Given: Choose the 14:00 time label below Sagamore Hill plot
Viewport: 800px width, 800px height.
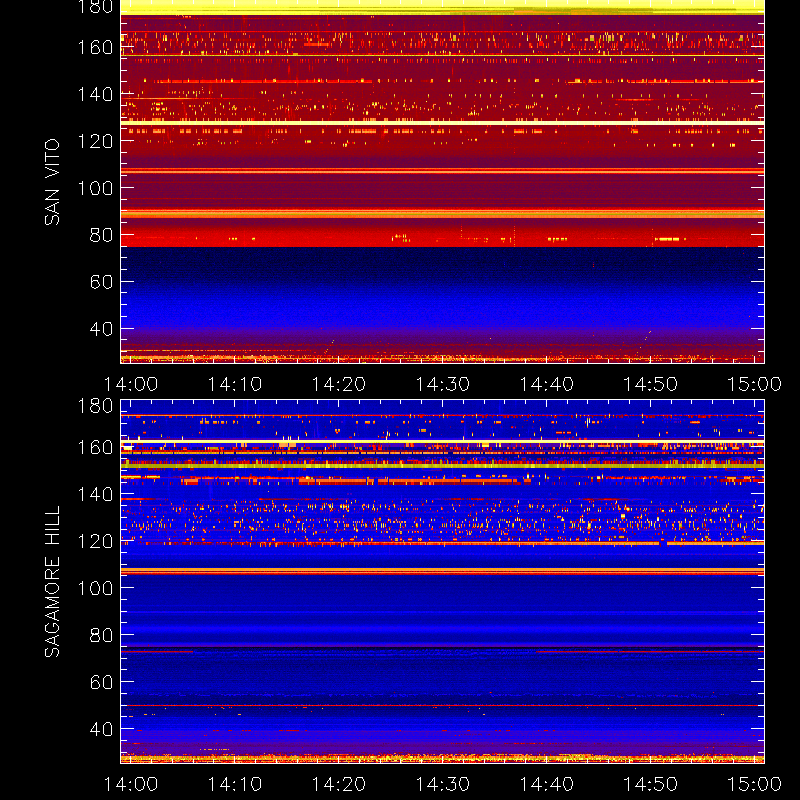Looking at the screenshot, I should click(131, 784).
